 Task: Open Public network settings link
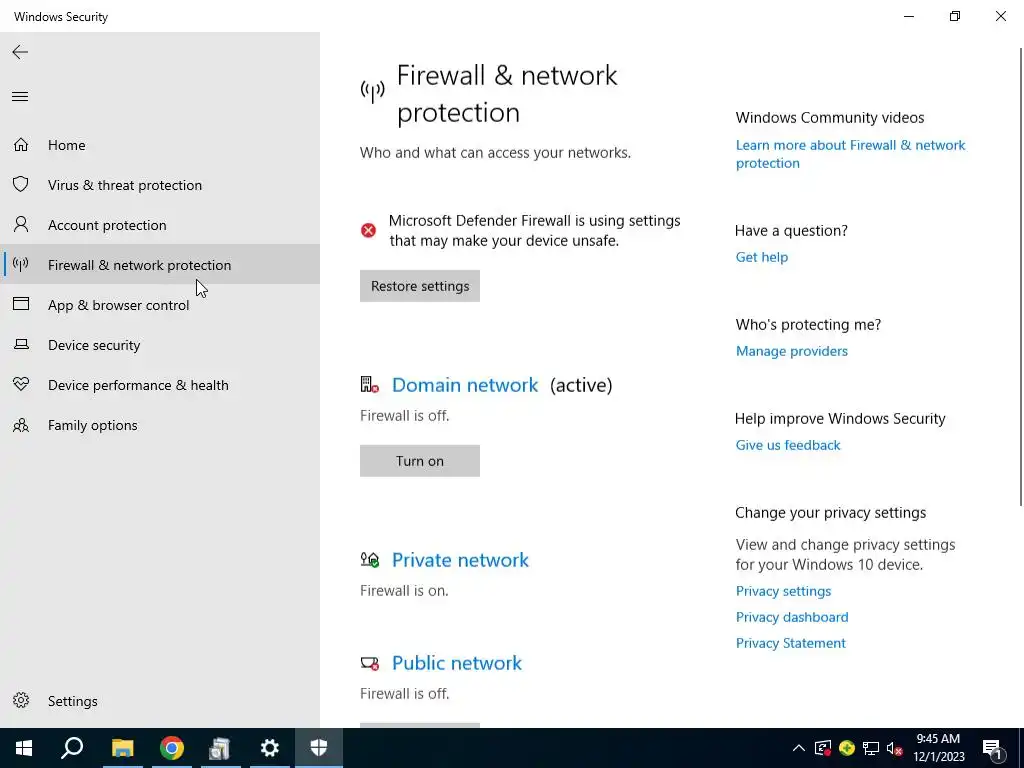[457, 663]
